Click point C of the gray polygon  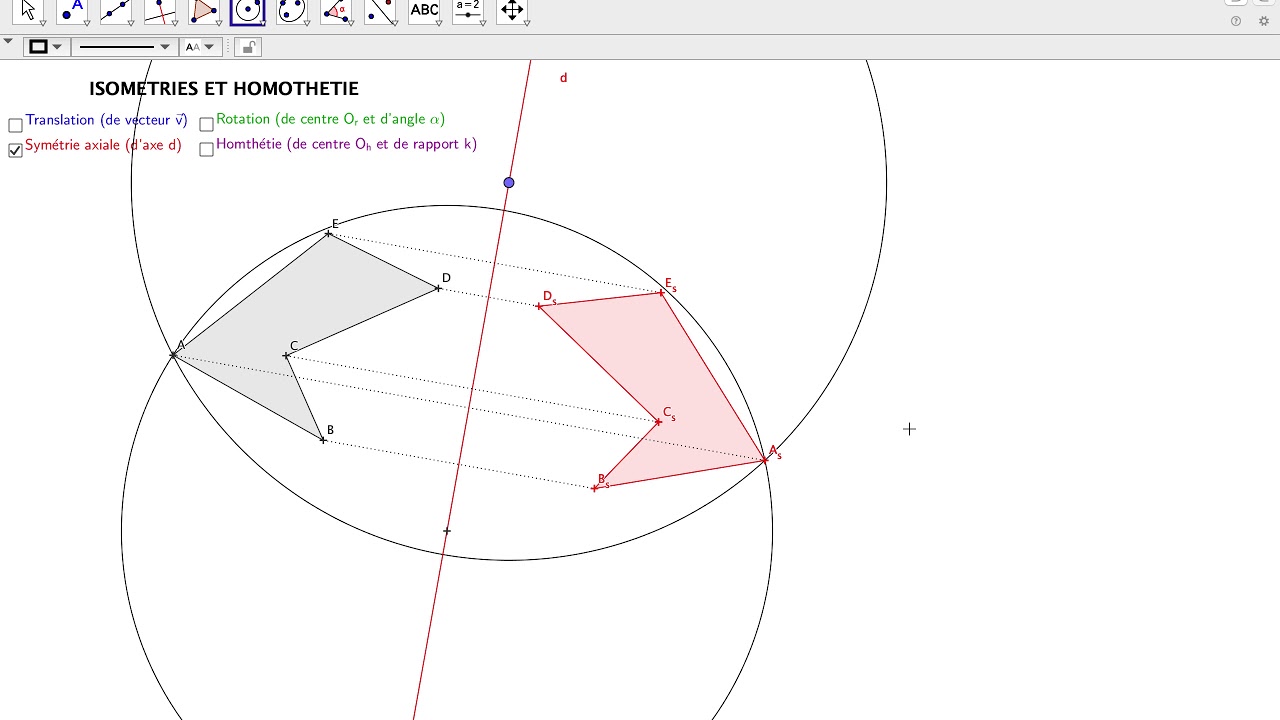pos(286,356)
